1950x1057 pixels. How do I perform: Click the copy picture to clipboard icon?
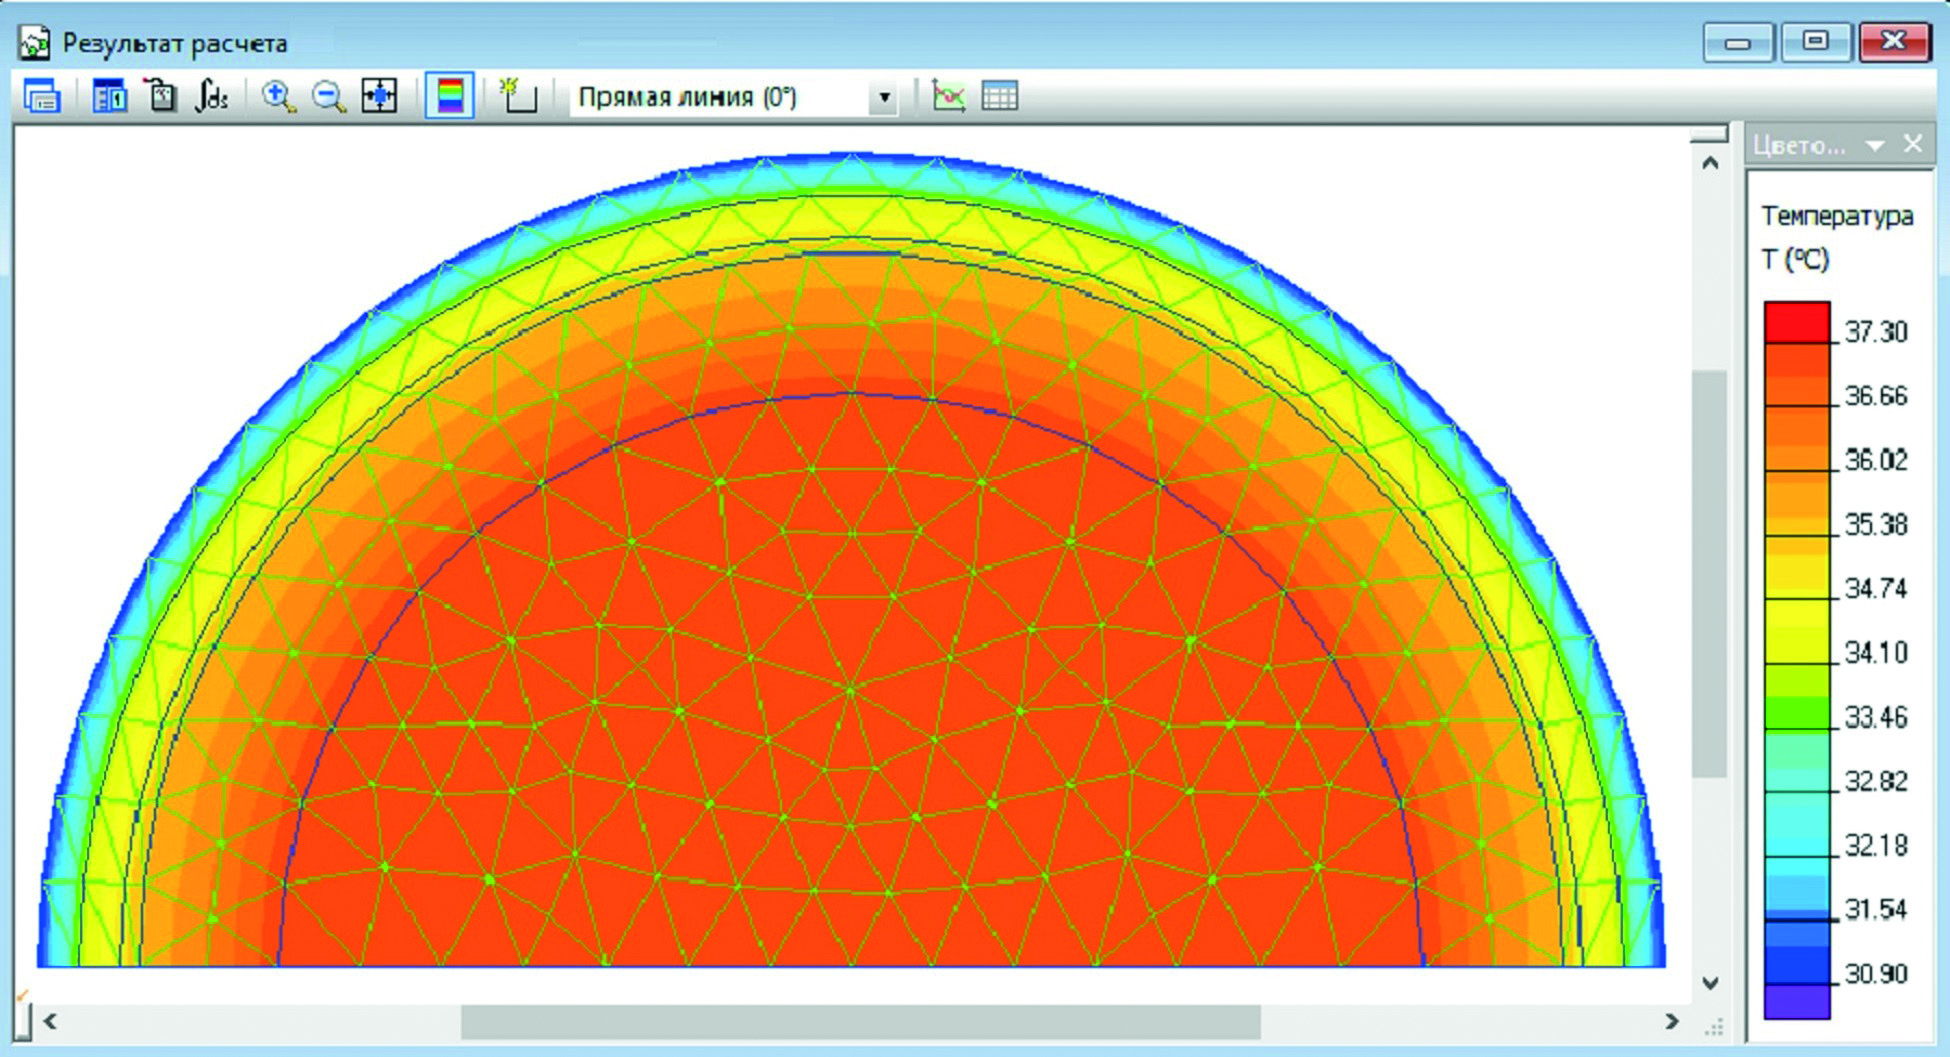click(161, 97)
